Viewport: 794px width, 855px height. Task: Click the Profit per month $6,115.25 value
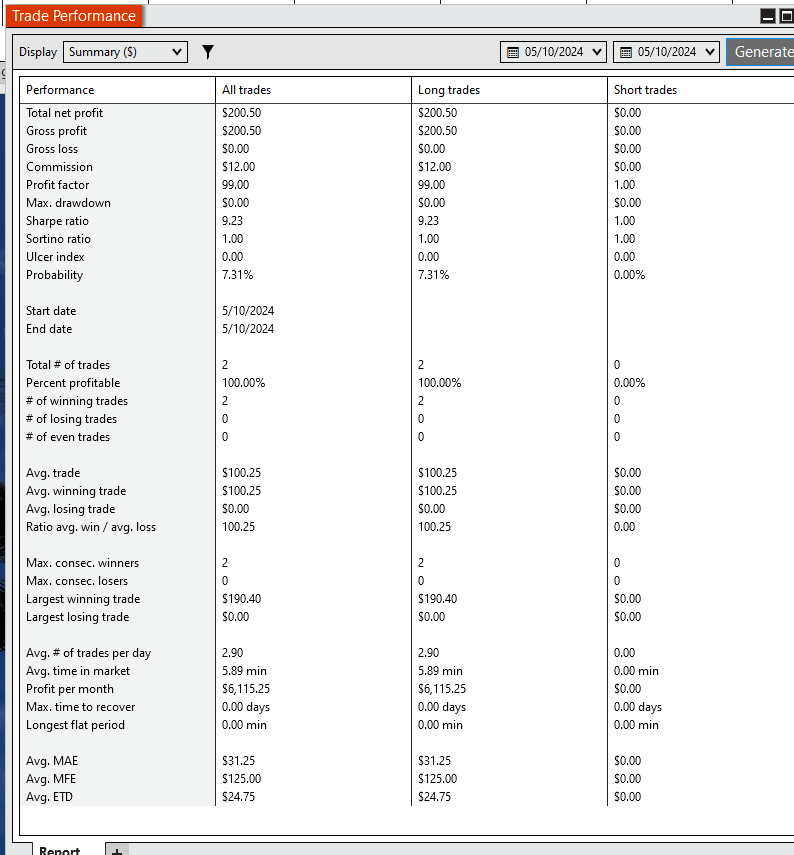[246, 689]
